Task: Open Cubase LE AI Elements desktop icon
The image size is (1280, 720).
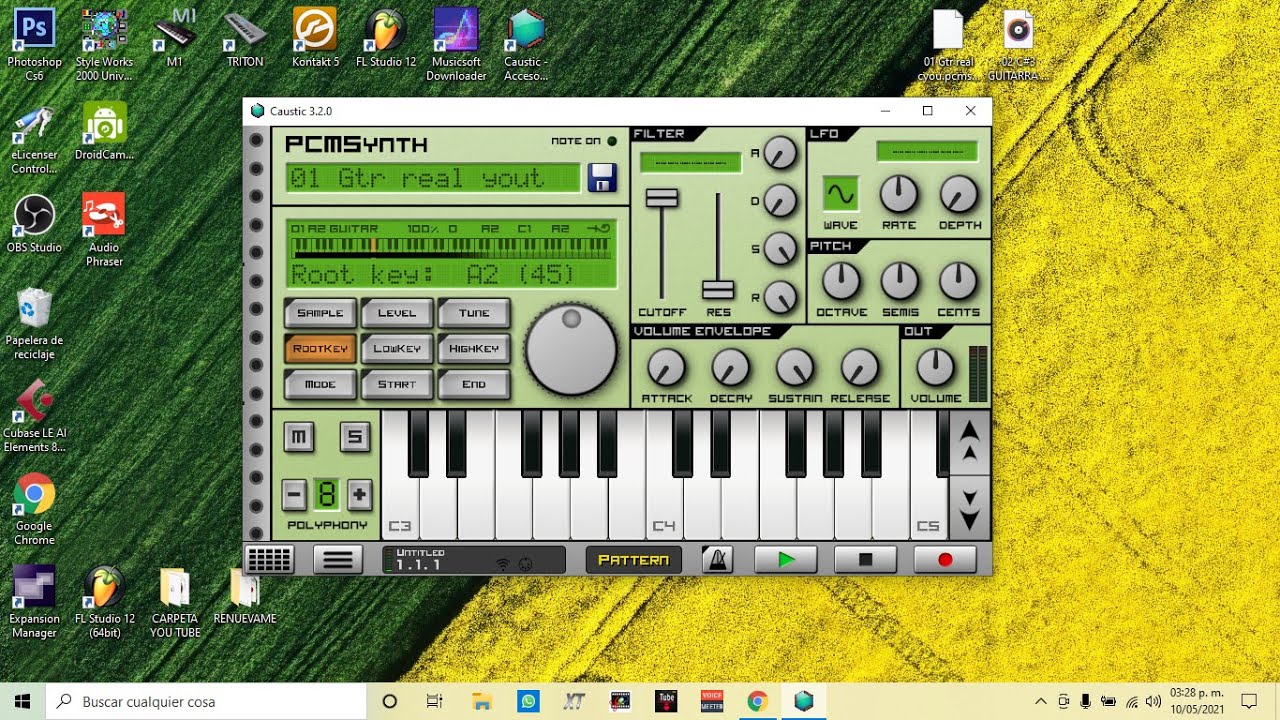Action: tap(34, 417)
